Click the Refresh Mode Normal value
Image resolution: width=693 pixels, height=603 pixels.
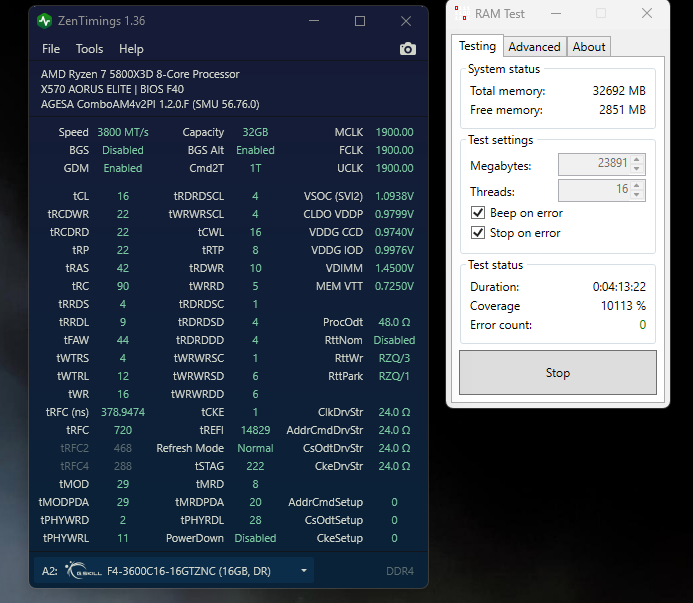pos(255,448)
